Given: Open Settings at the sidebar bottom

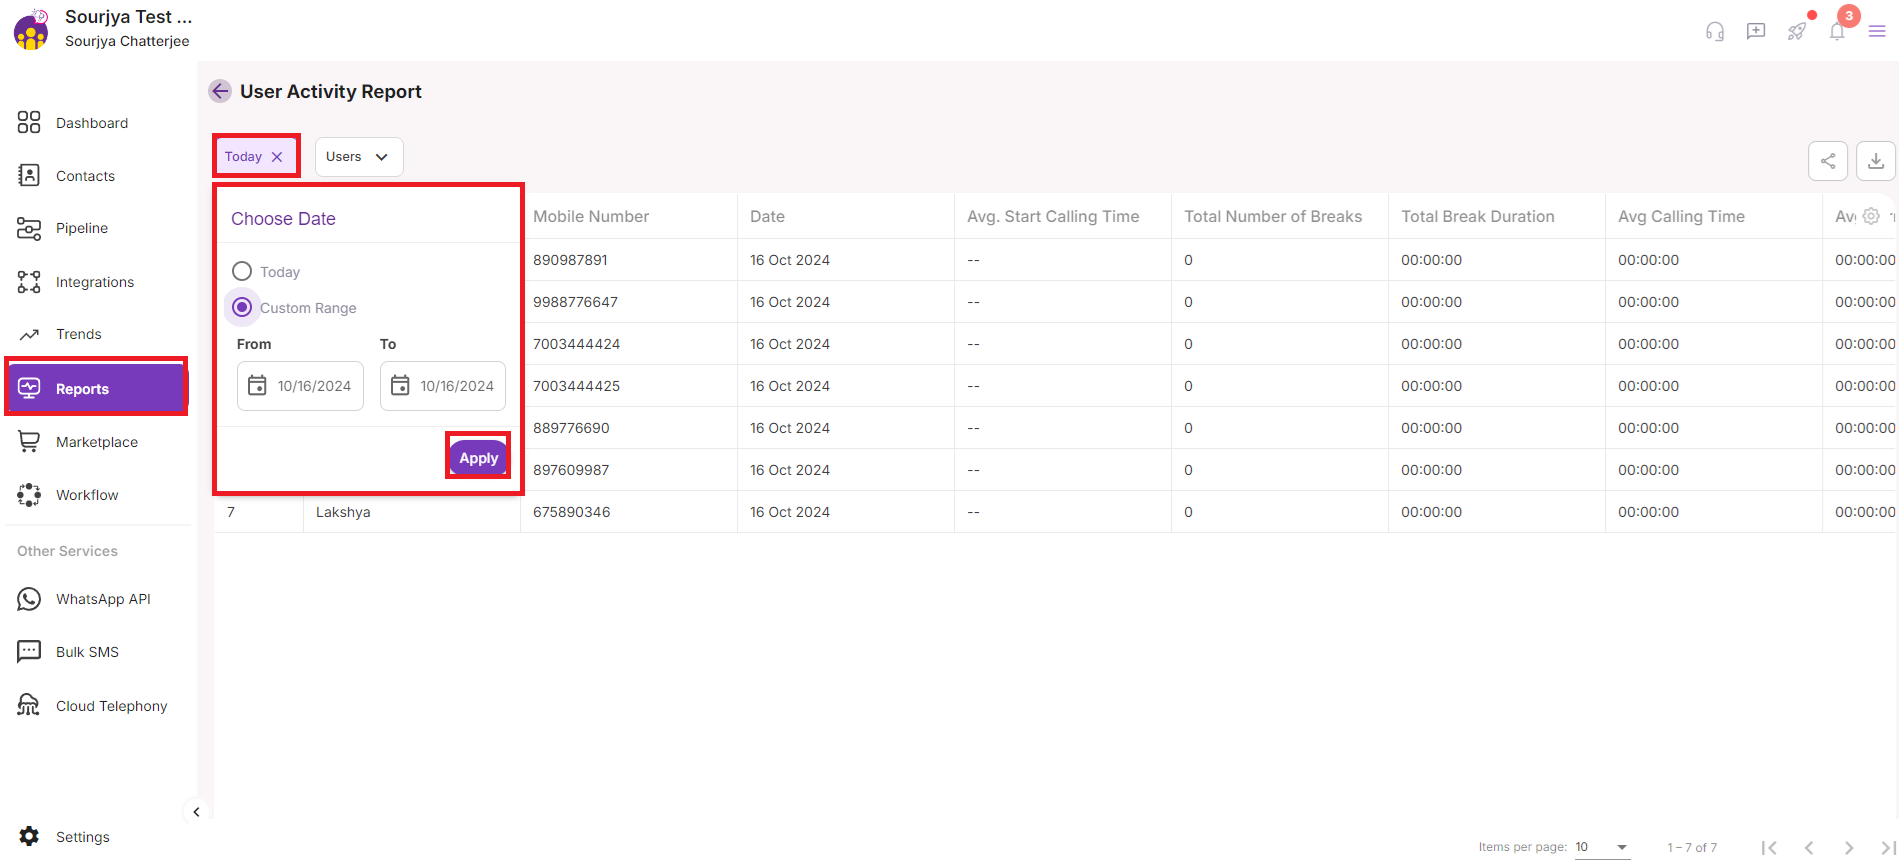Looking at the screenshot, I should pyautogui.click(x=82, y=837).
